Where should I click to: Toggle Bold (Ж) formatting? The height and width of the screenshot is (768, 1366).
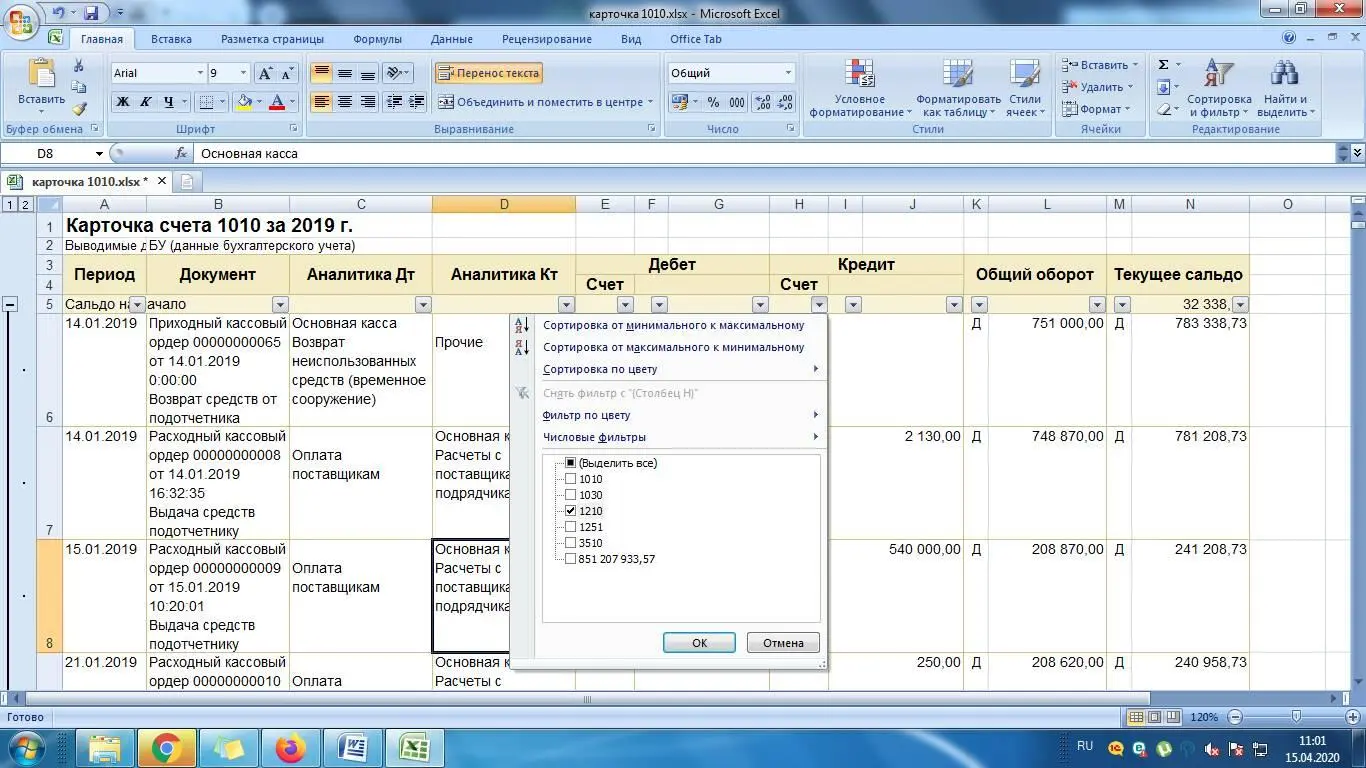122,102
